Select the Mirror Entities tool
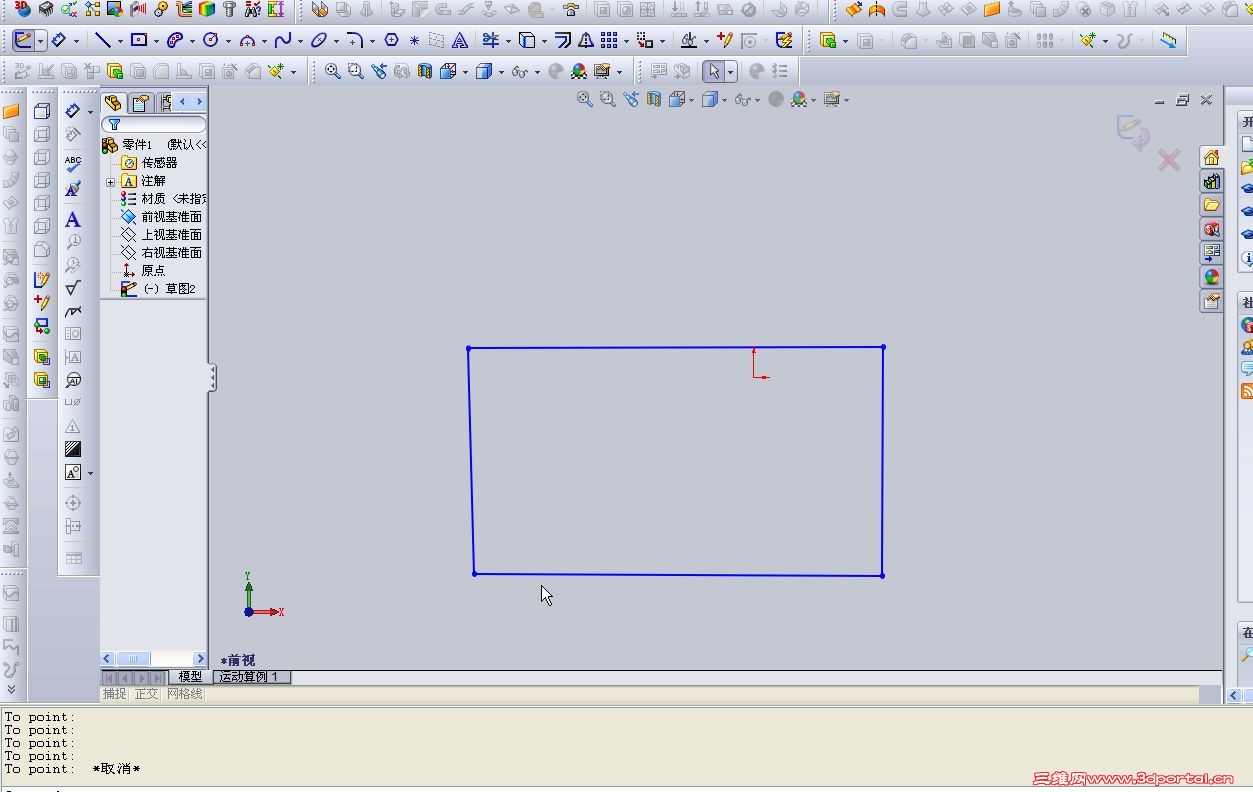 pos(586,41)
